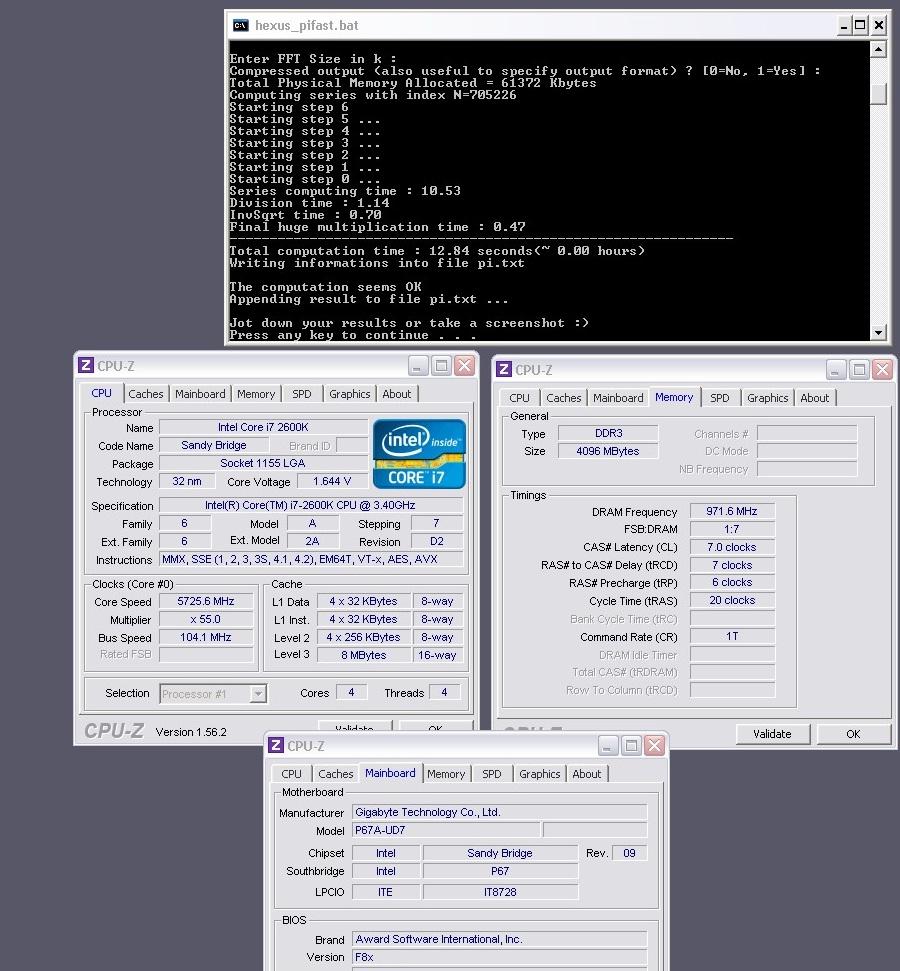Open Graphics tab in the CPU-Z CPU window
Viewport: 900px width, 971px height.
pos(349,394)
